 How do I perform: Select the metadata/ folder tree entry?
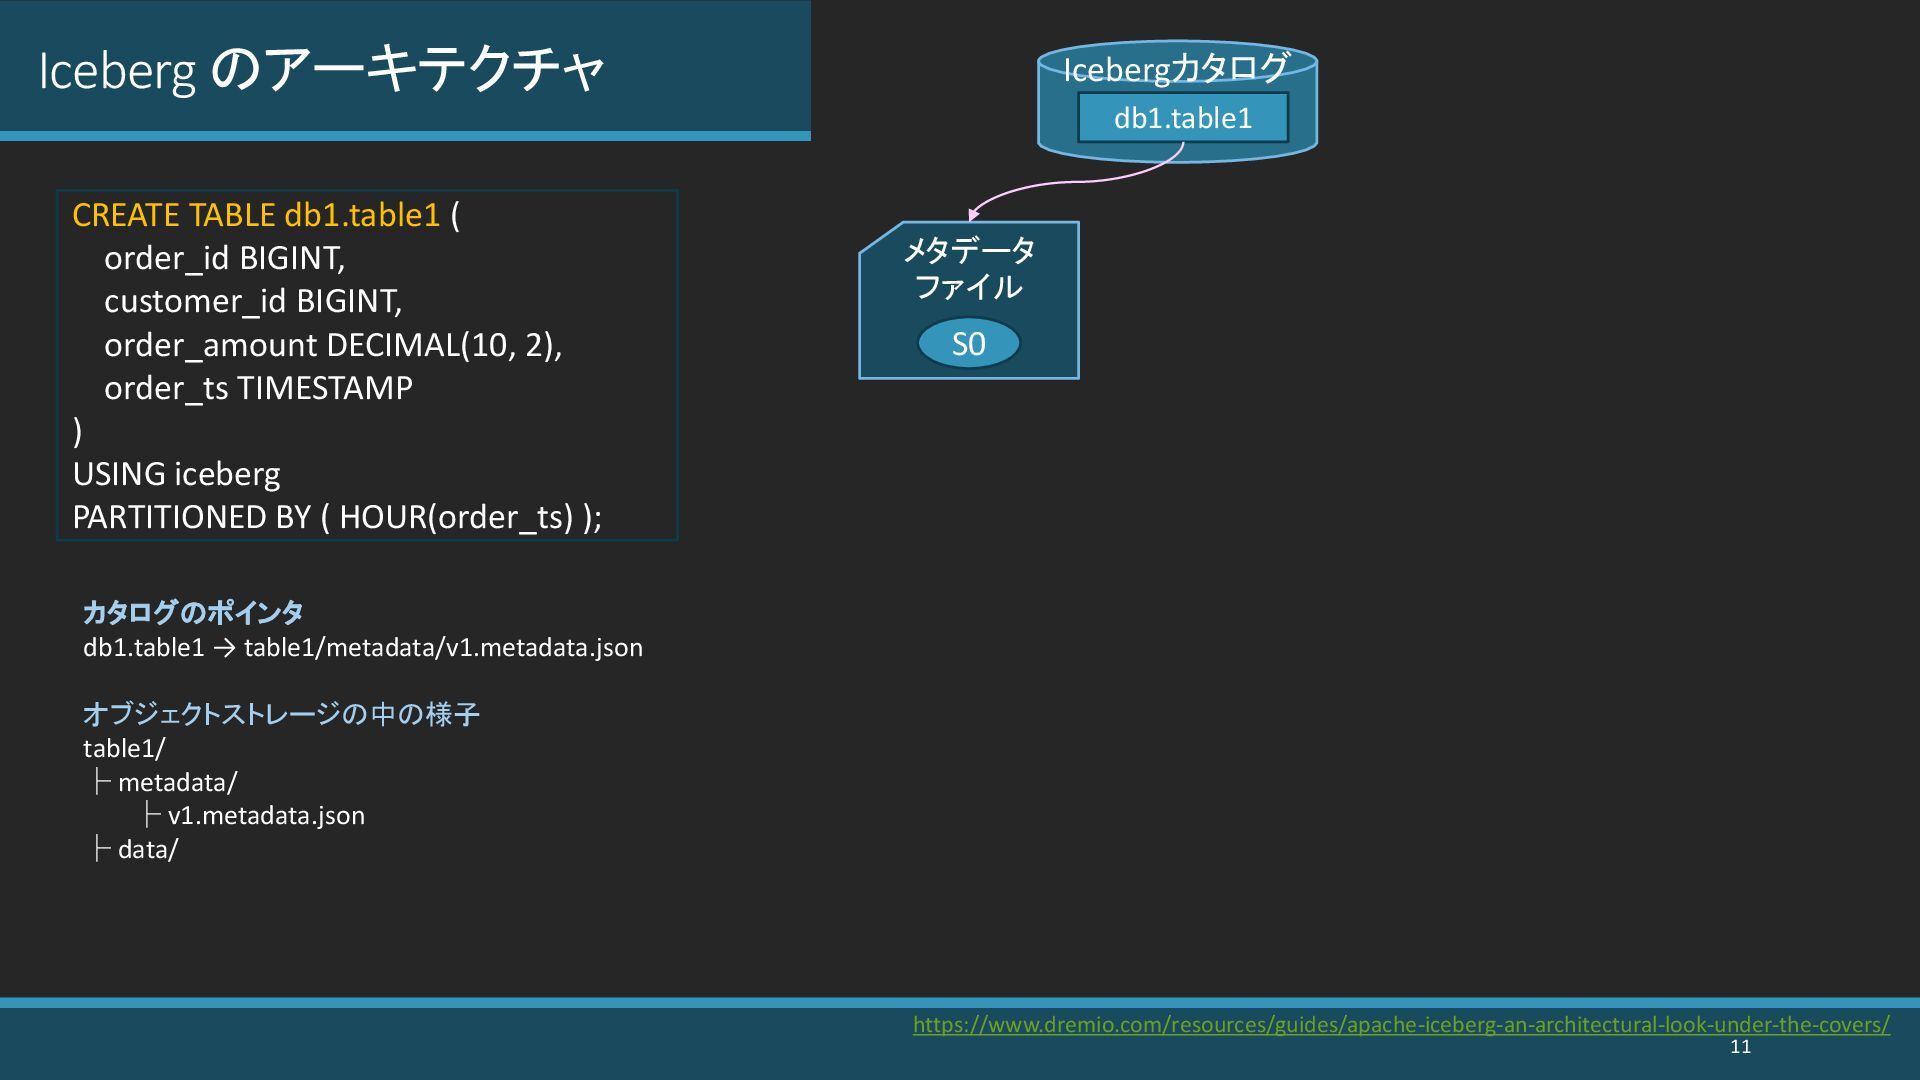click(177, 783)
